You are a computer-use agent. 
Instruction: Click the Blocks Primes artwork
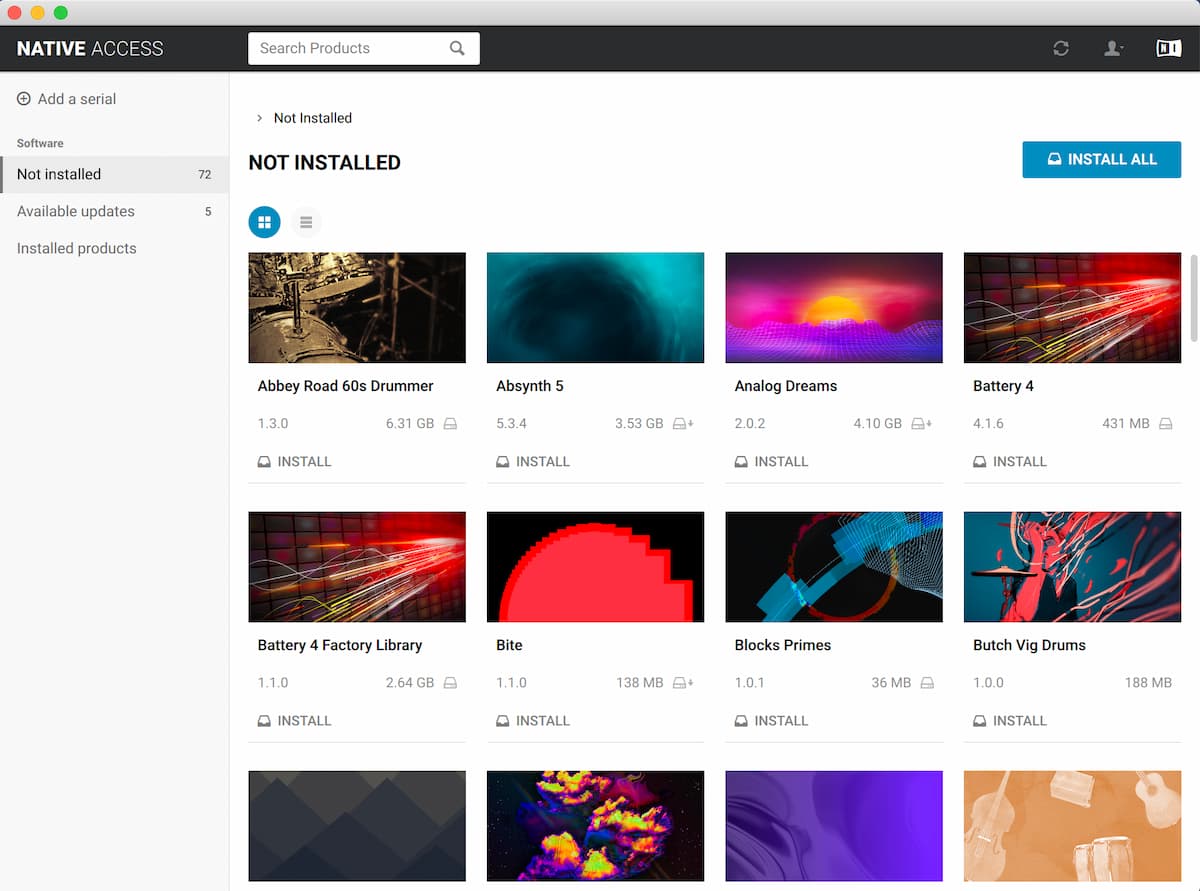[834, 567]
